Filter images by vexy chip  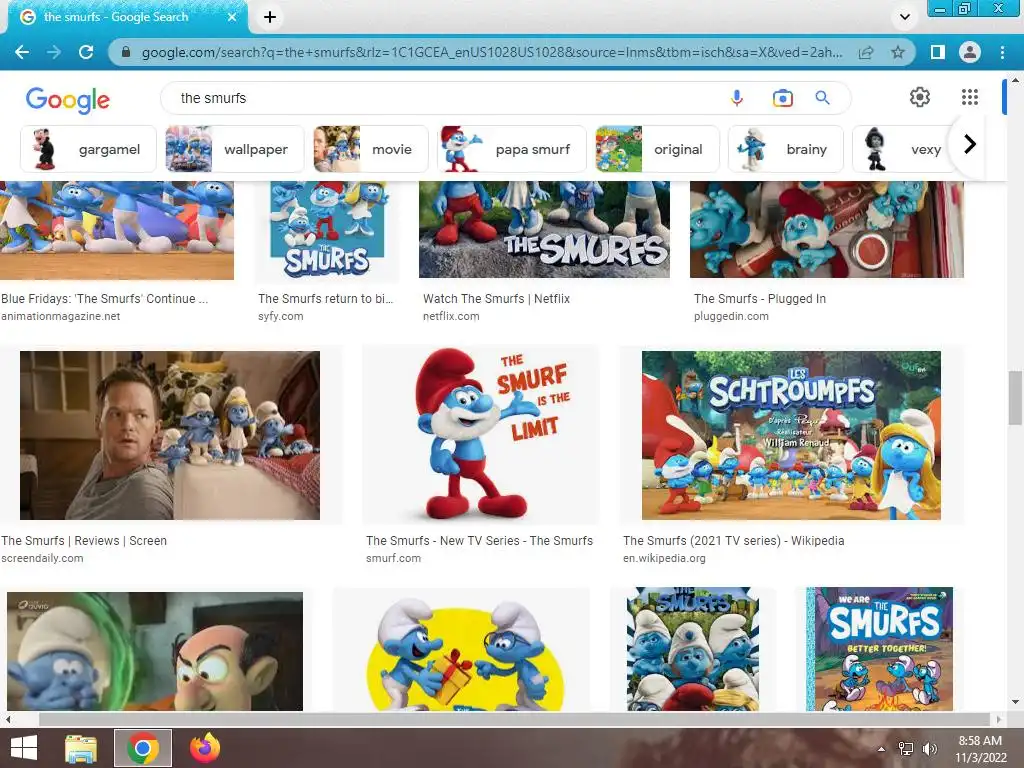(x=904, y=149)
